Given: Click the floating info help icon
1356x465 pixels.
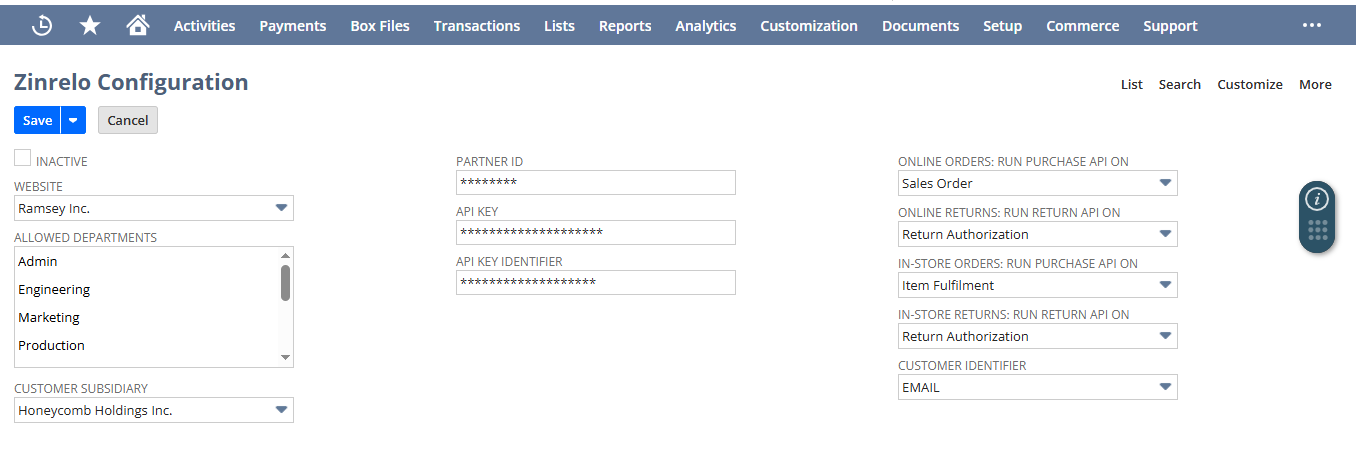Looking at the screenshot, I should pos(1317,198).
